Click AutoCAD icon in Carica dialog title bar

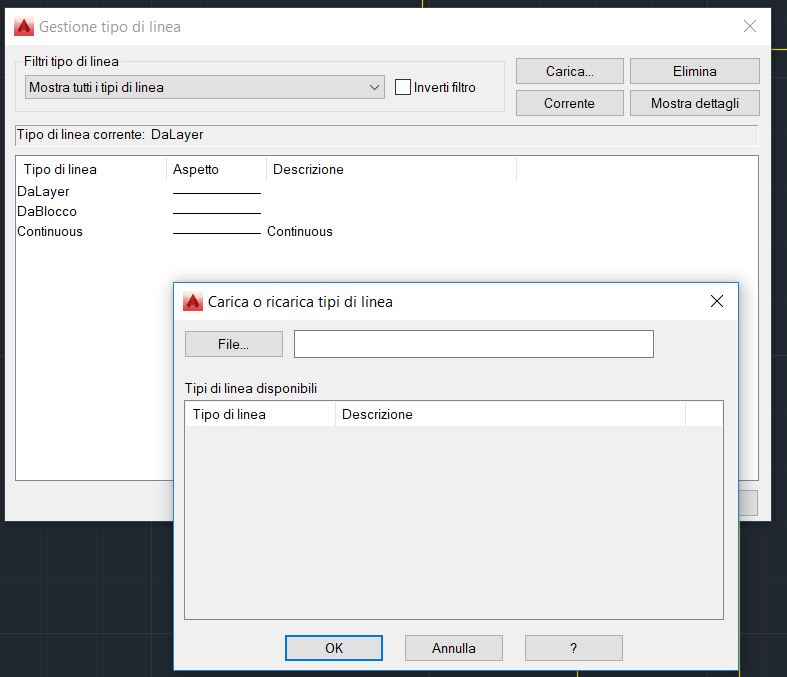pos(193,302)
